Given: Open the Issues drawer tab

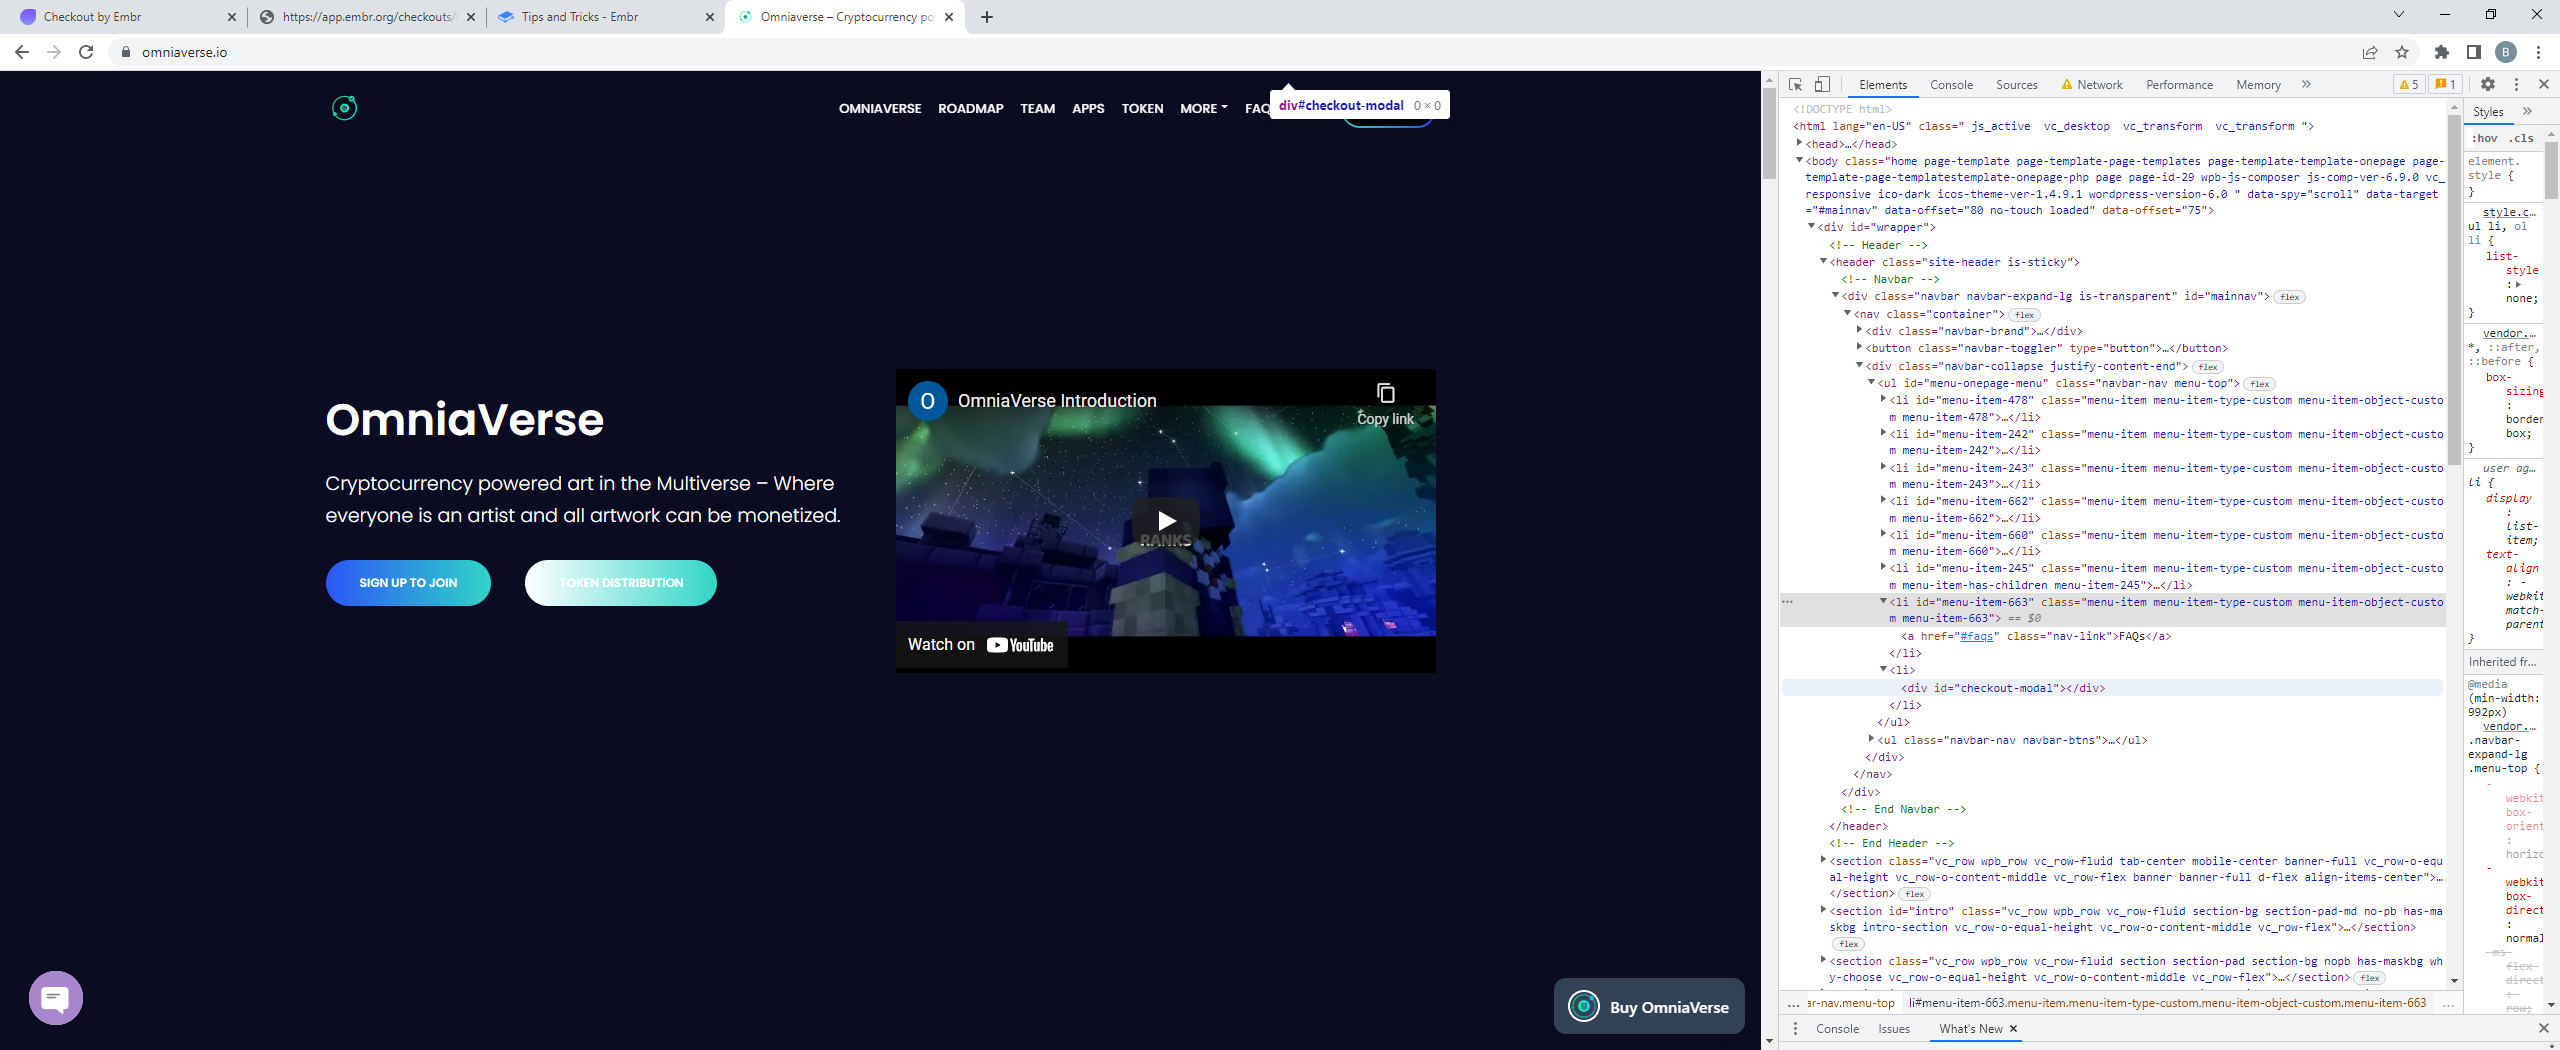Looking at the screenshot, I should 1893,1028.
